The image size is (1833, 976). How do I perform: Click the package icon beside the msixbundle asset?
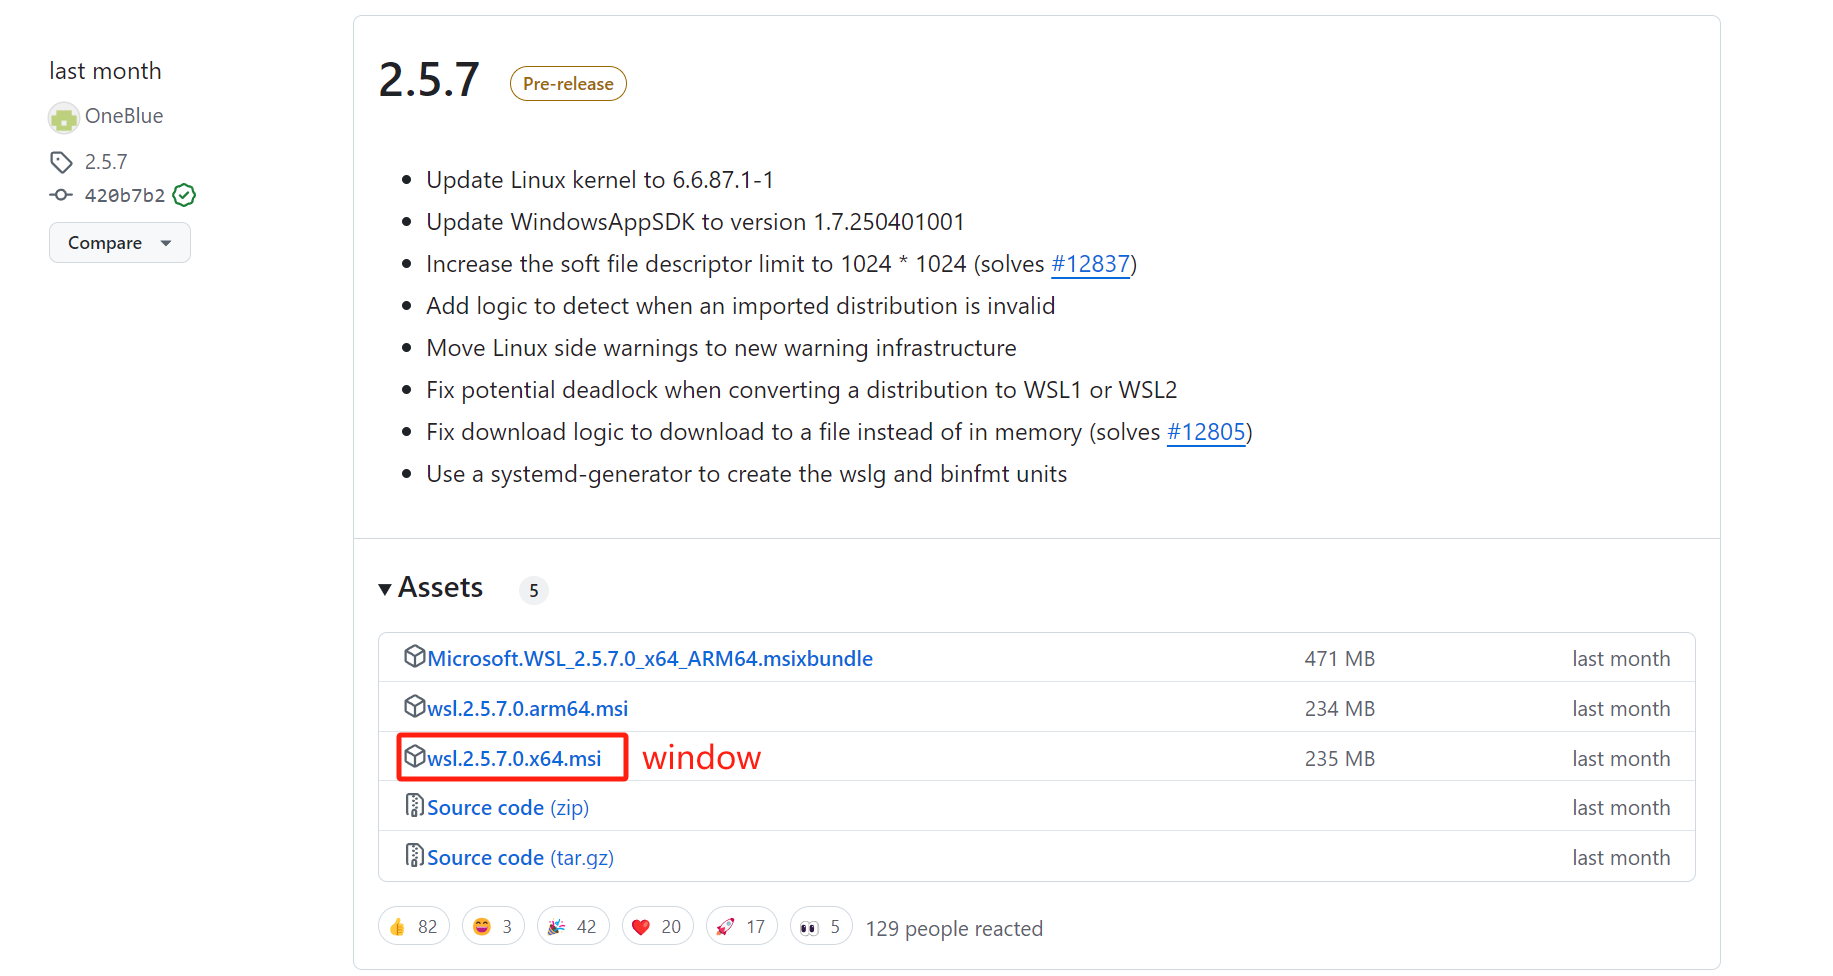(x=414, y=657)
